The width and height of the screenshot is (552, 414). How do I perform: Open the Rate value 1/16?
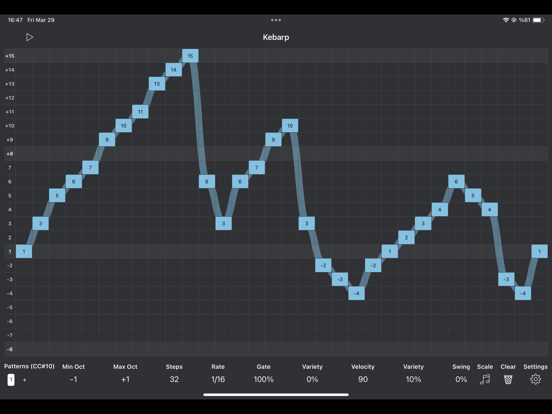[x=218, y=379]
